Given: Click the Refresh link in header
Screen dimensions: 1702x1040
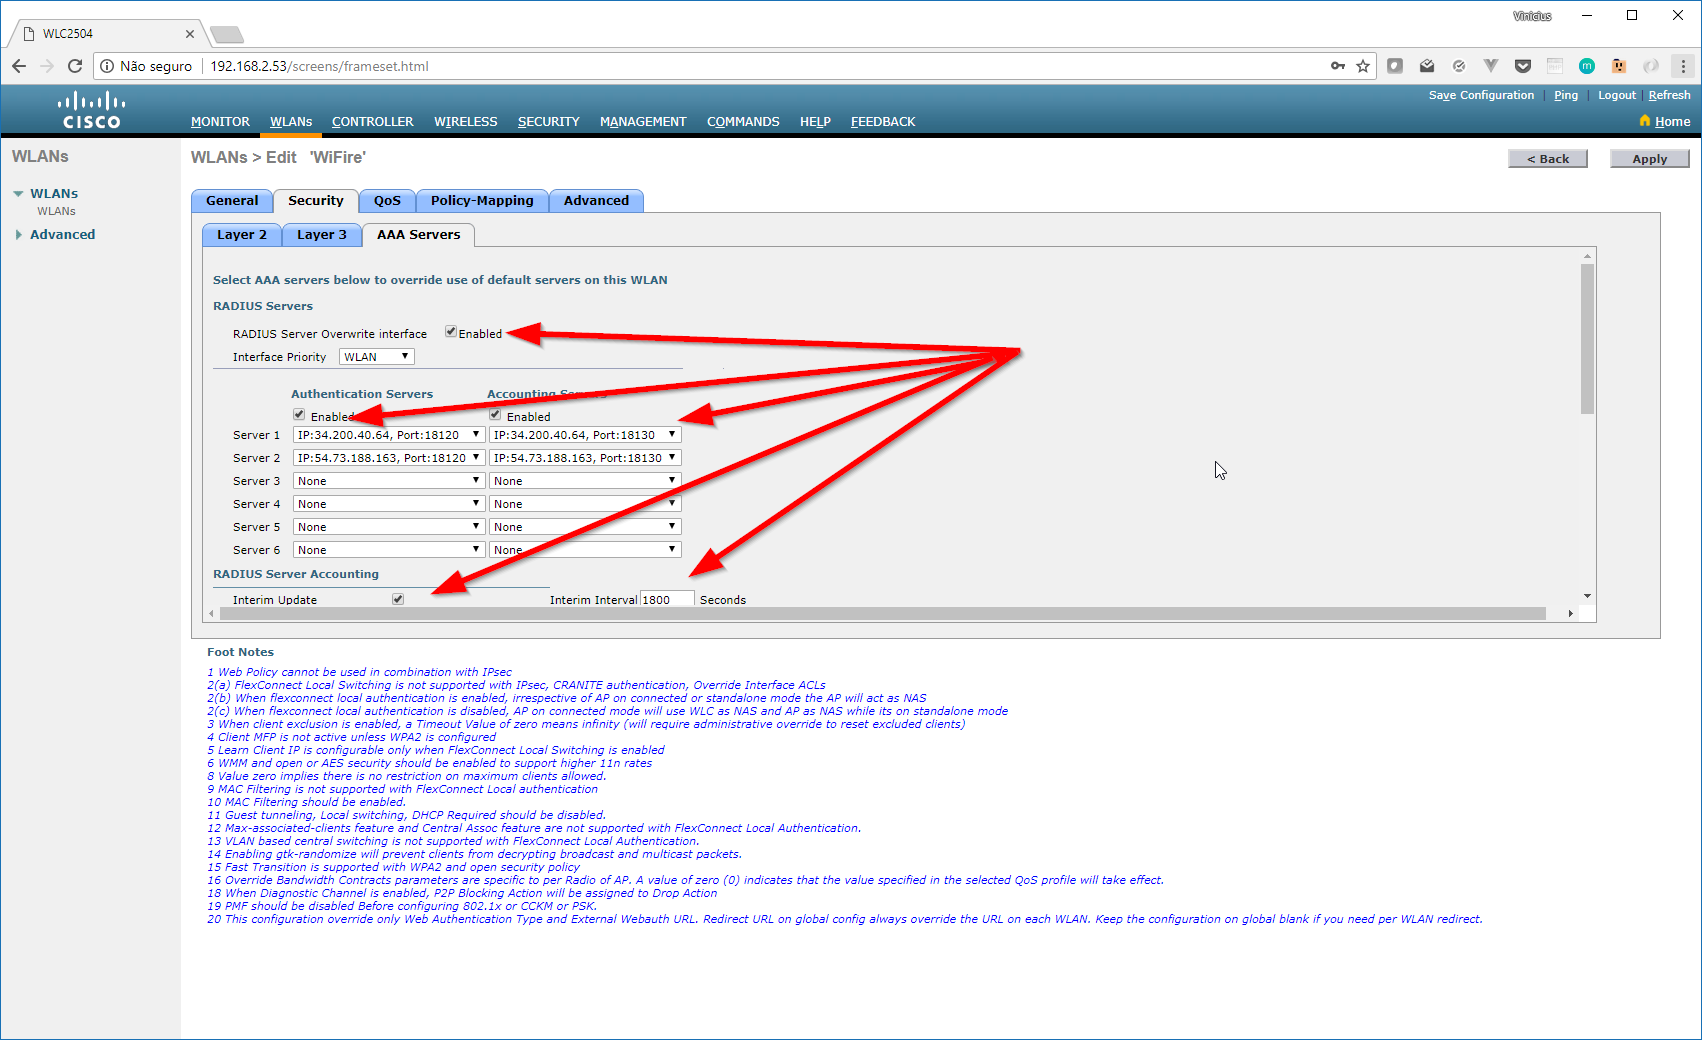Looking at the screenshot, I should pos(1669,95).
